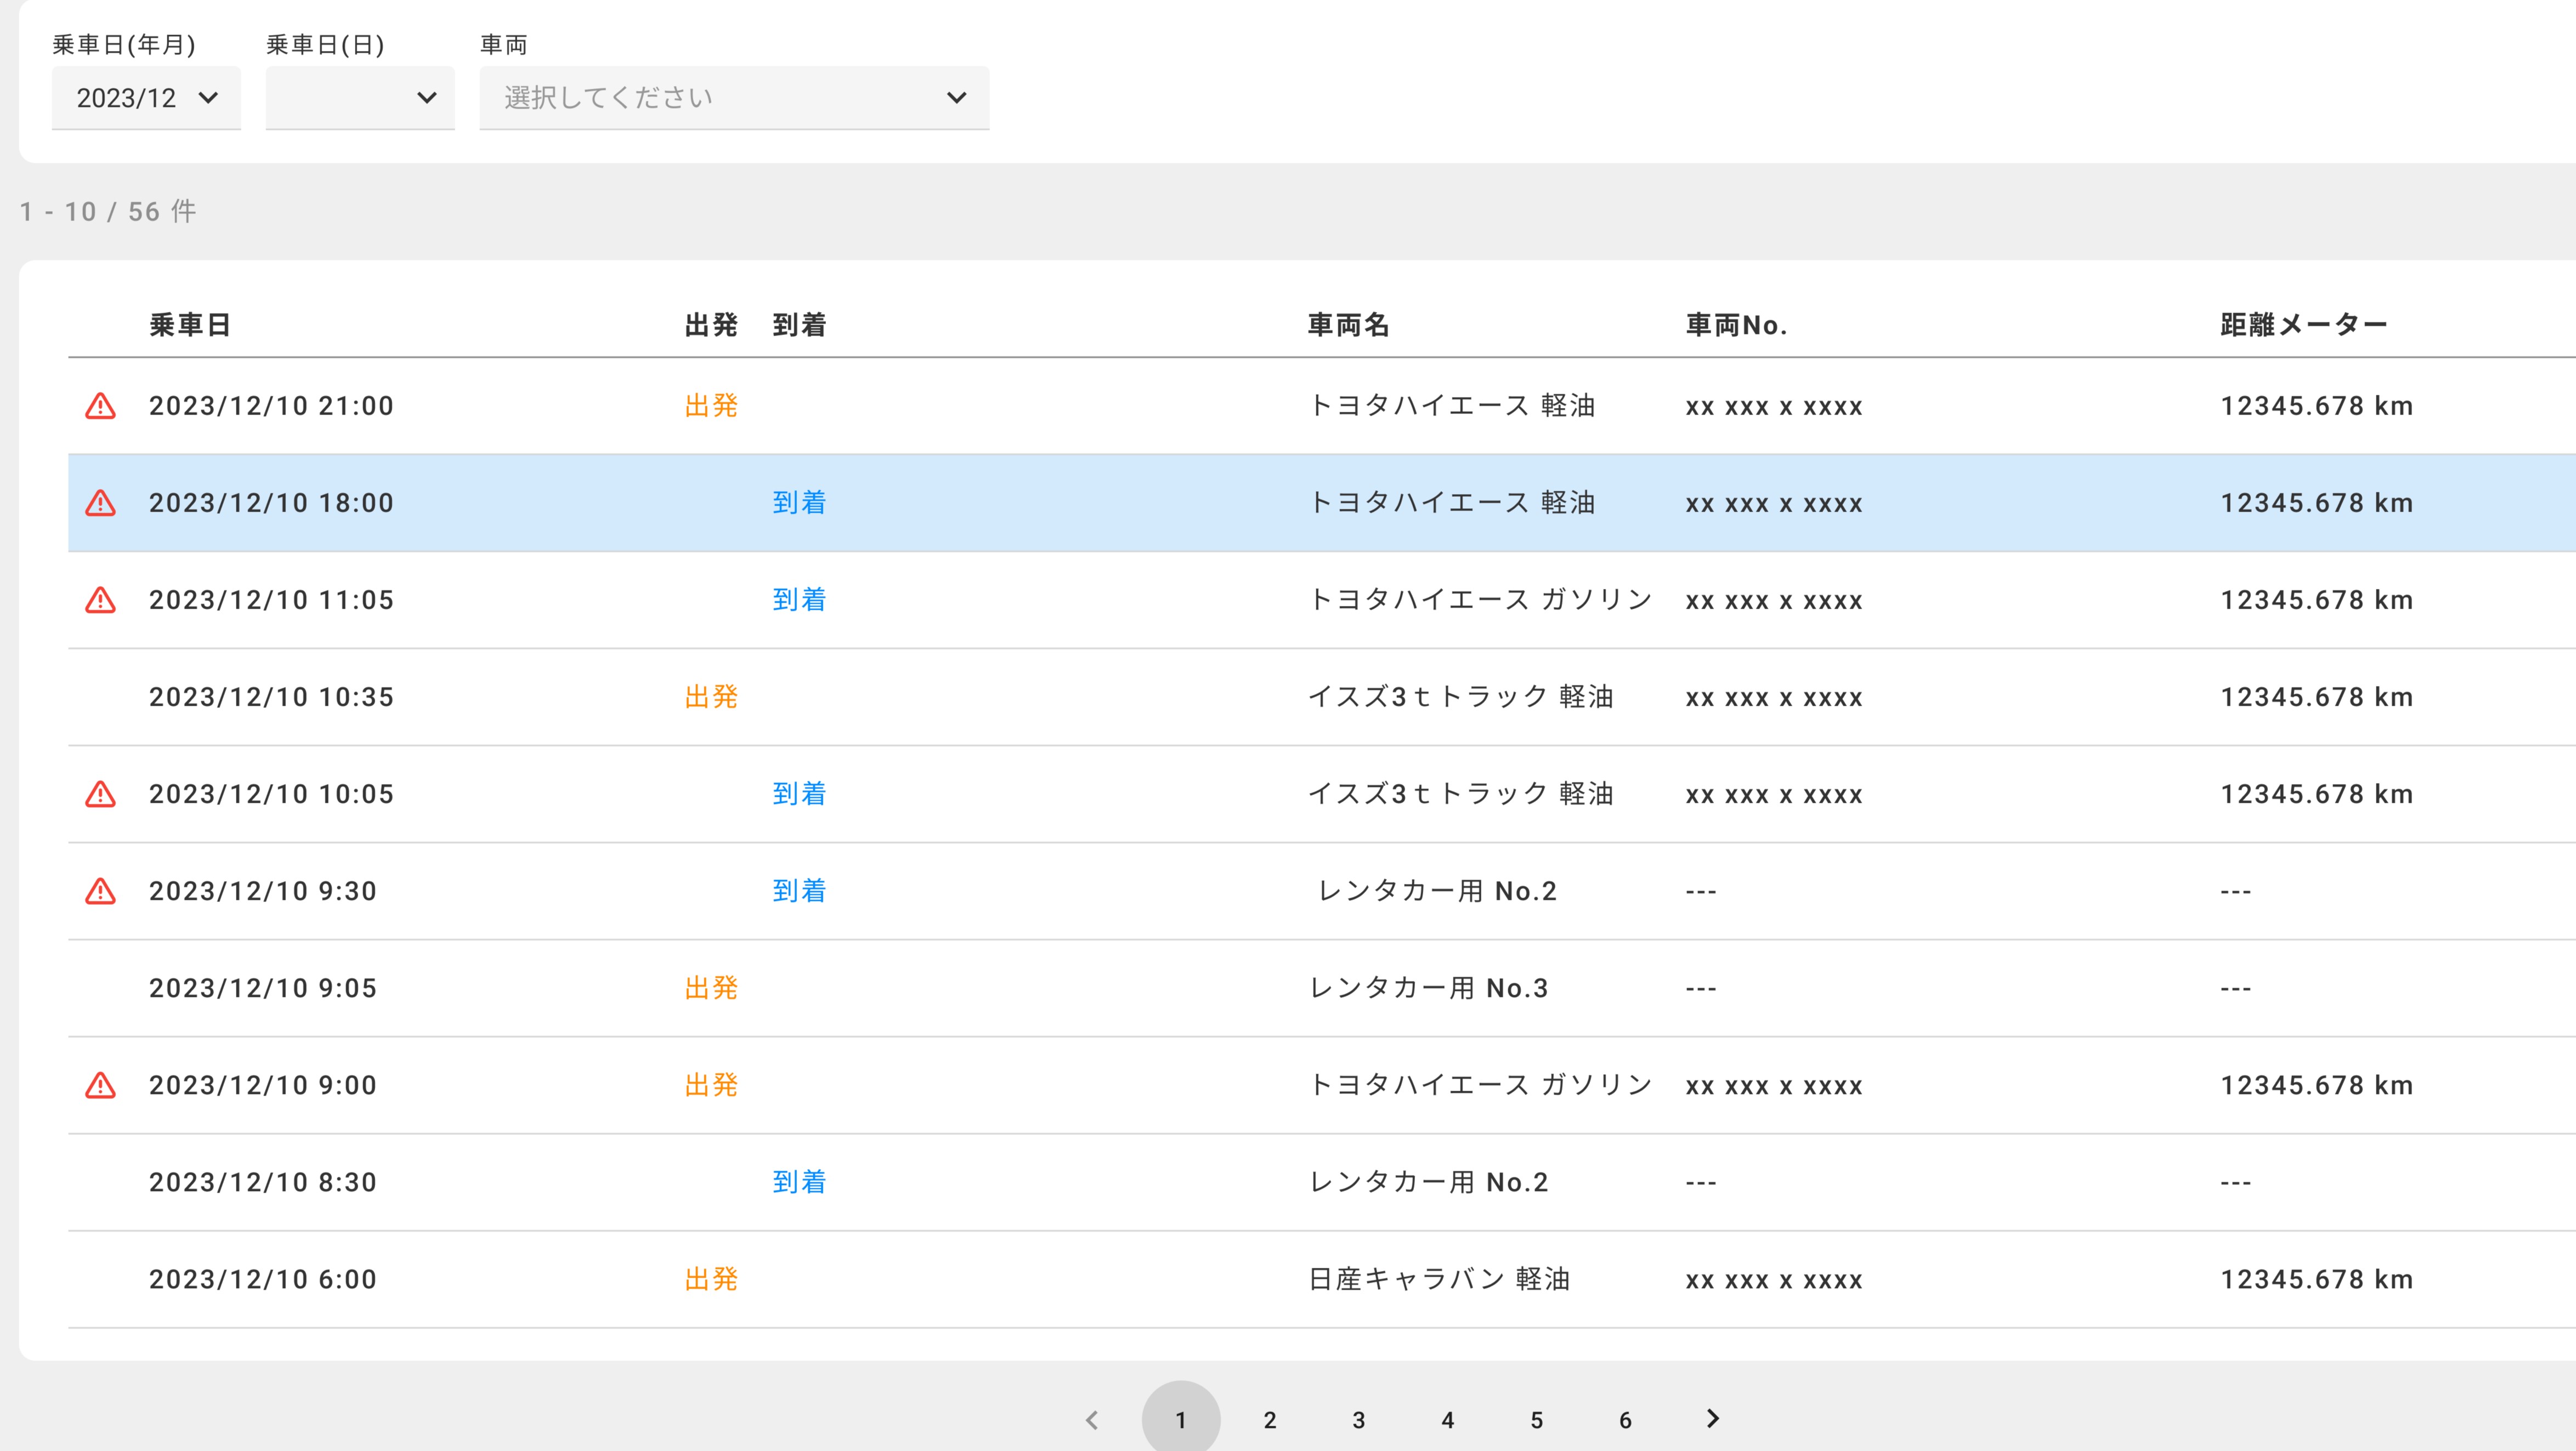Click レンタカー用 No.2 in the 9:30 row
This screenshot has width=2576, height=1451.
tap(1437, 891)
